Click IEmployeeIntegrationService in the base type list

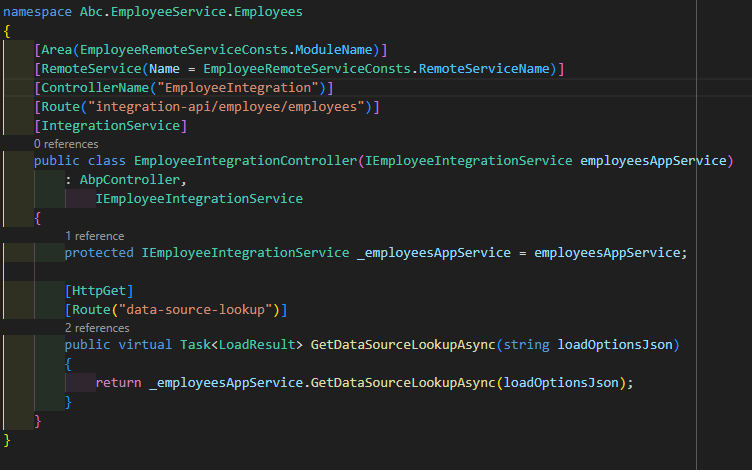point(199,198)
